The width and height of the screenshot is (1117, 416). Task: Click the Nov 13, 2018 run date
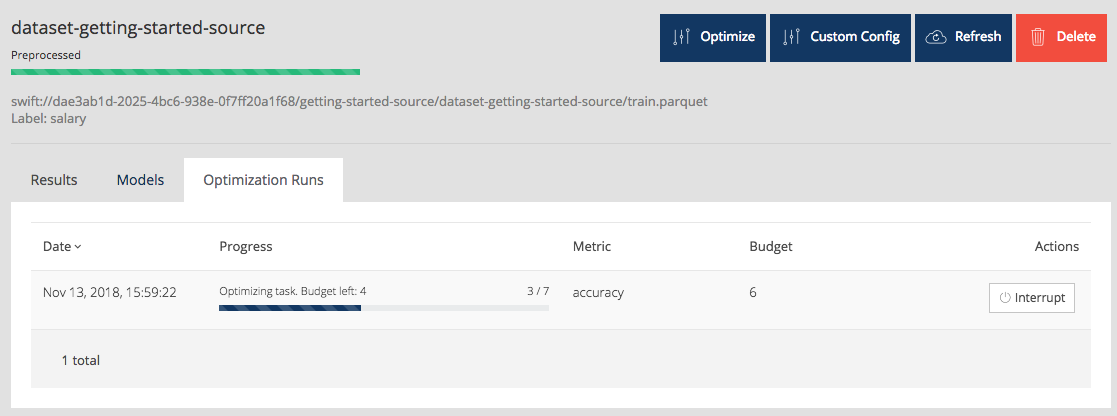click(x=110, y=292)
